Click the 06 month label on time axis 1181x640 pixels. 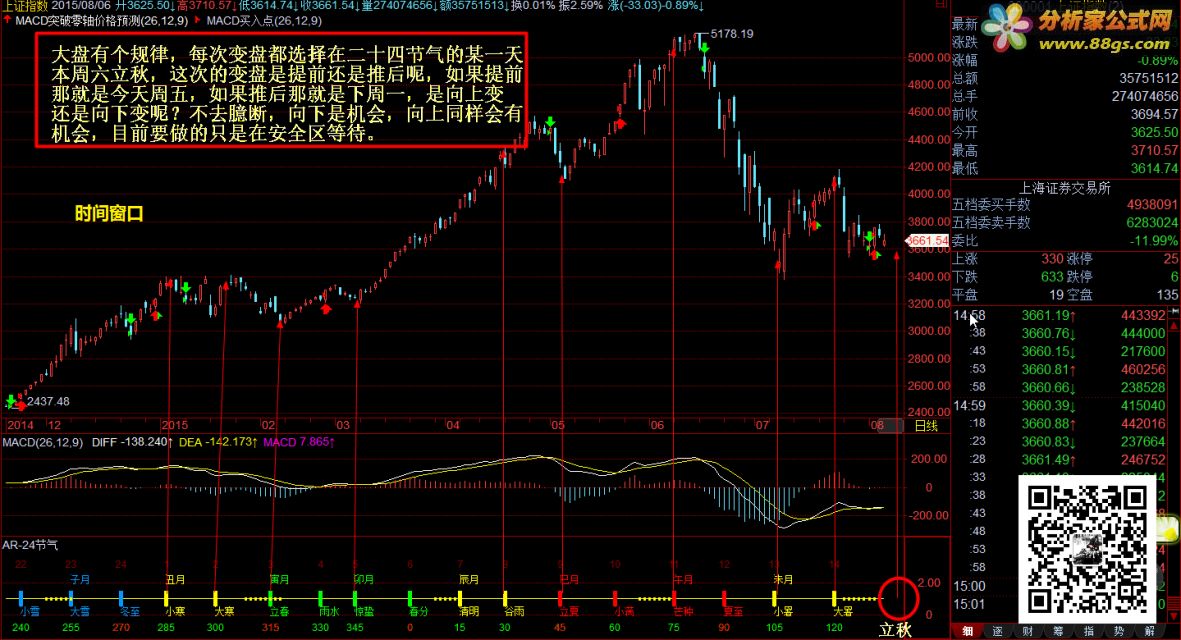(658, 425)
